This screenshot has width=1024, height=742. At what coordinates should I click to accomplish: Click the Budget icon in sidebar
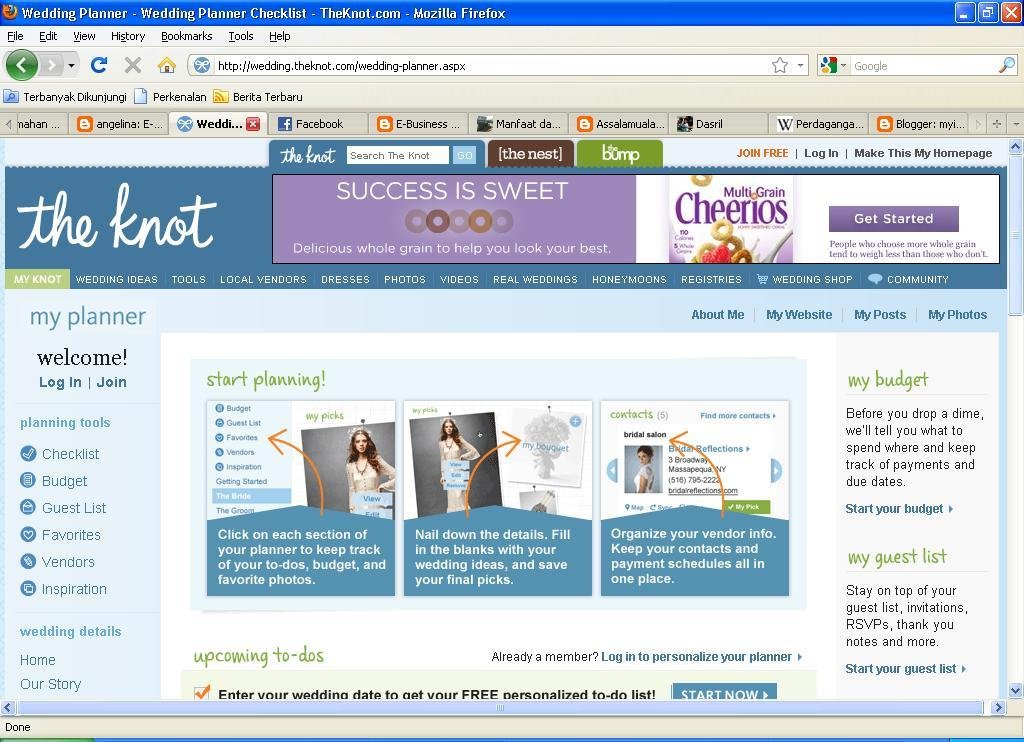coord(28,481)
